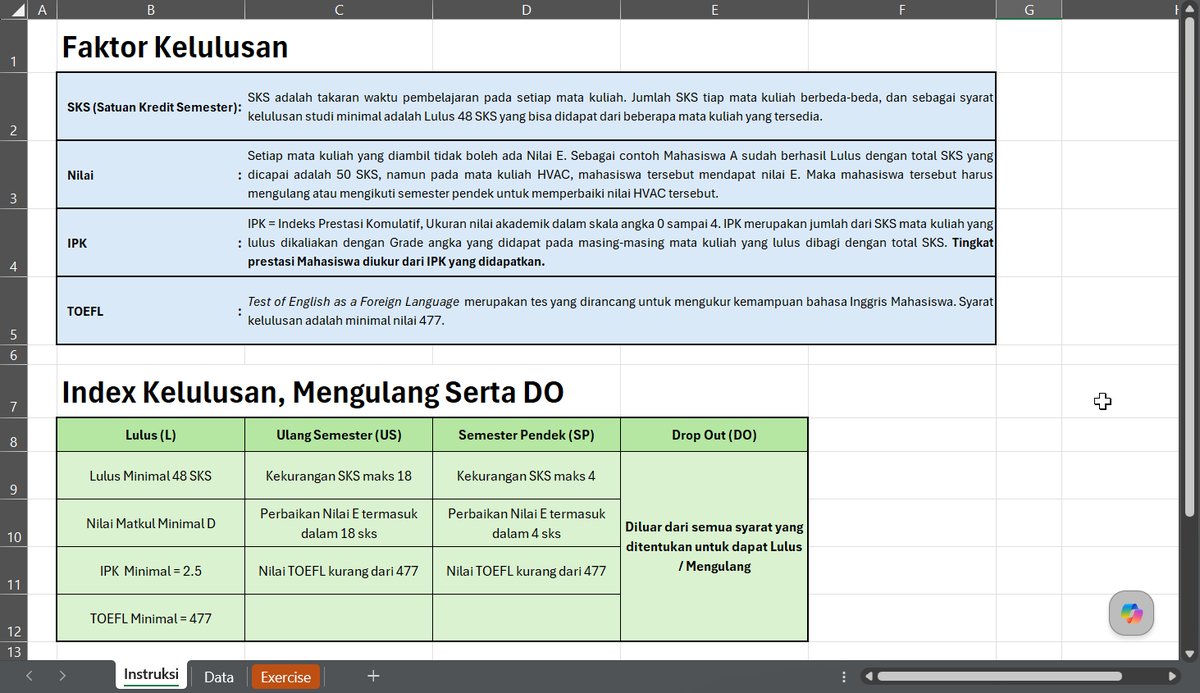Click the floating Copilot icon
The height and width of the screenshot is (693, 1200).
tap(1131, 613)
